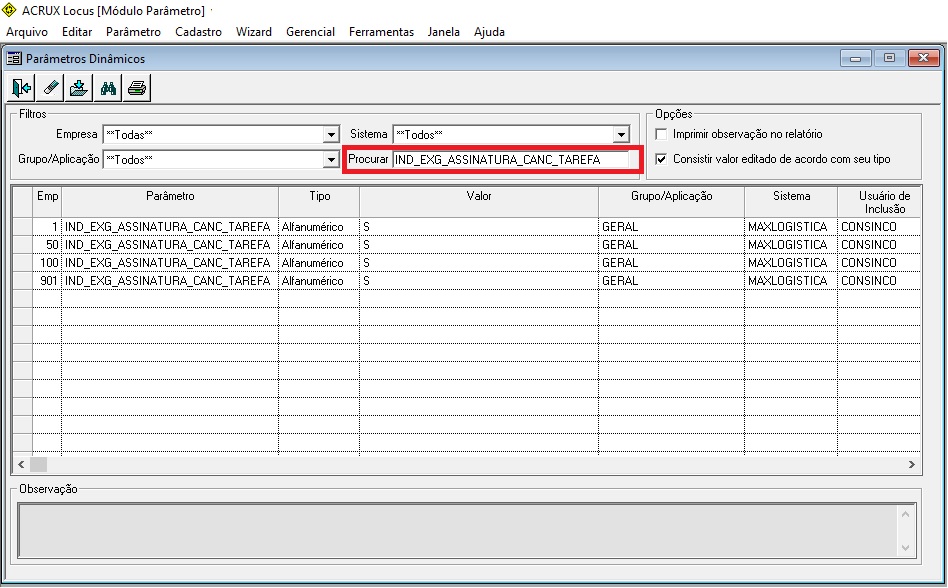Click the Parâmetros Dinâmicos window title icon

click(x=14, y=59)
